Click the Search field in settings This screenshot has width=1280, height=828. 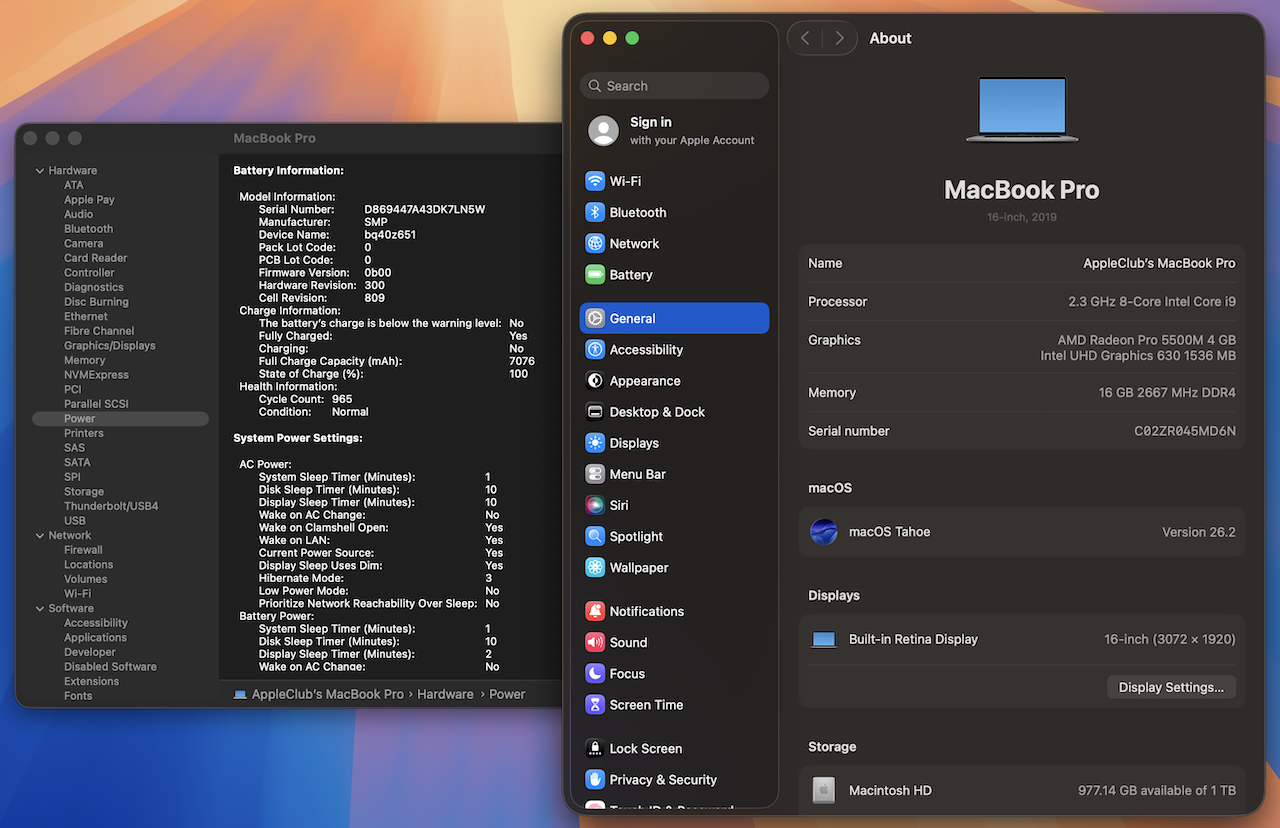[x=675, y=86]
